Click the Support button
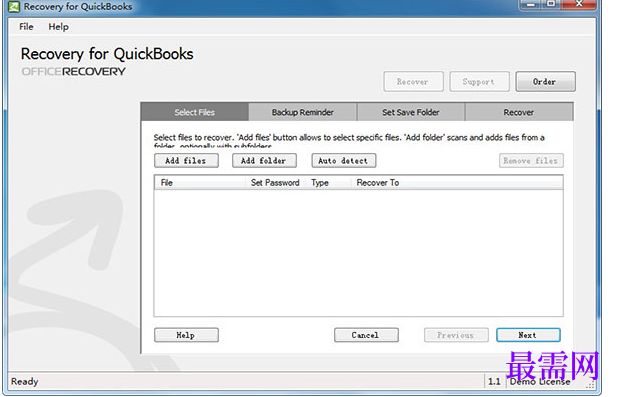 [x=479, y=82]
